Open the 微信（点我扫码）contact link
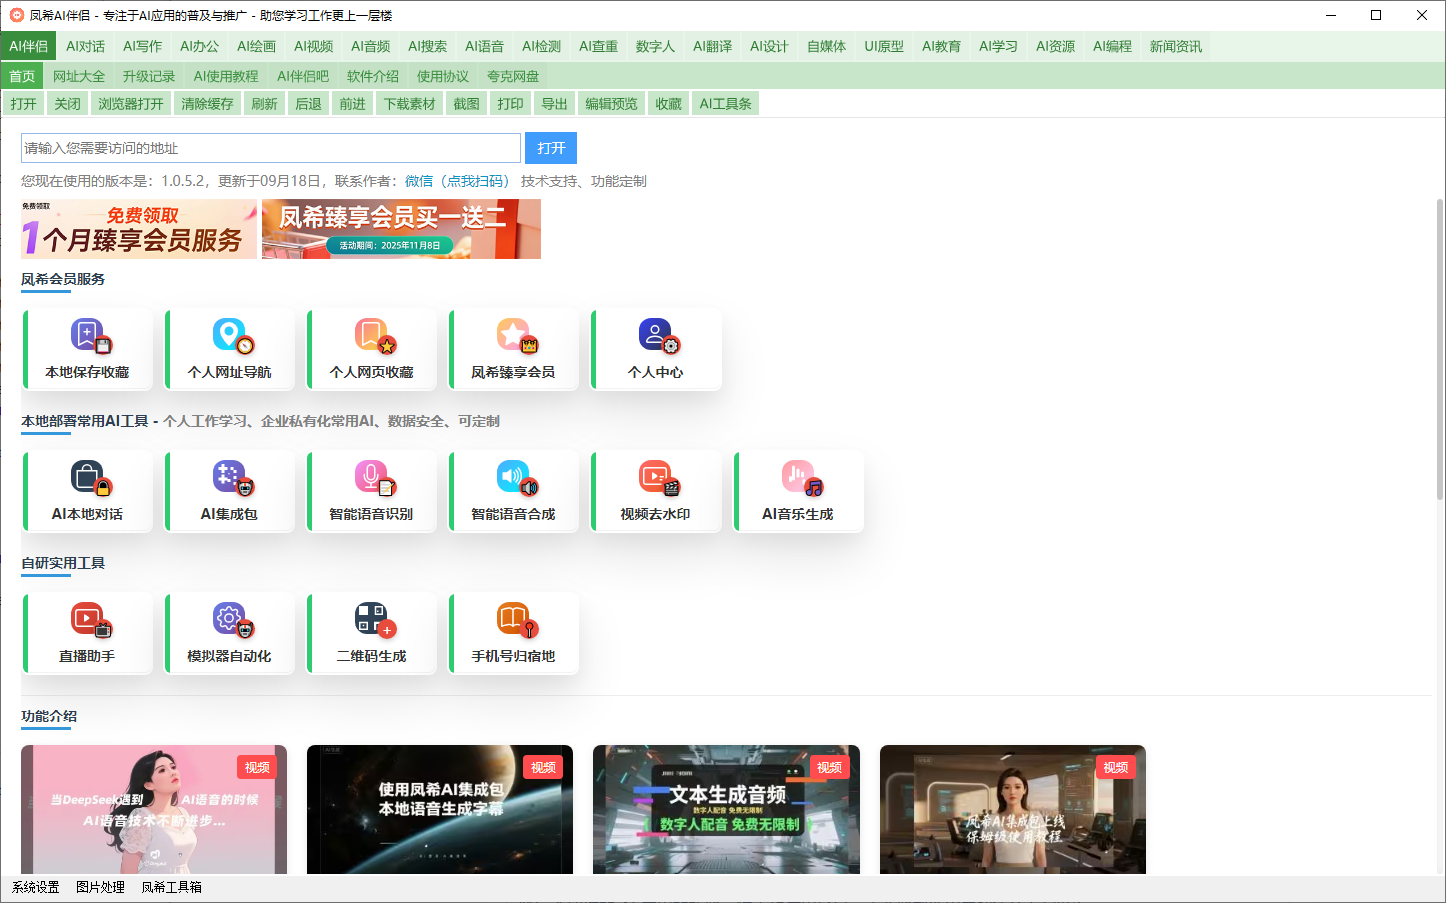1446x903 pixels. coord(457,181)
